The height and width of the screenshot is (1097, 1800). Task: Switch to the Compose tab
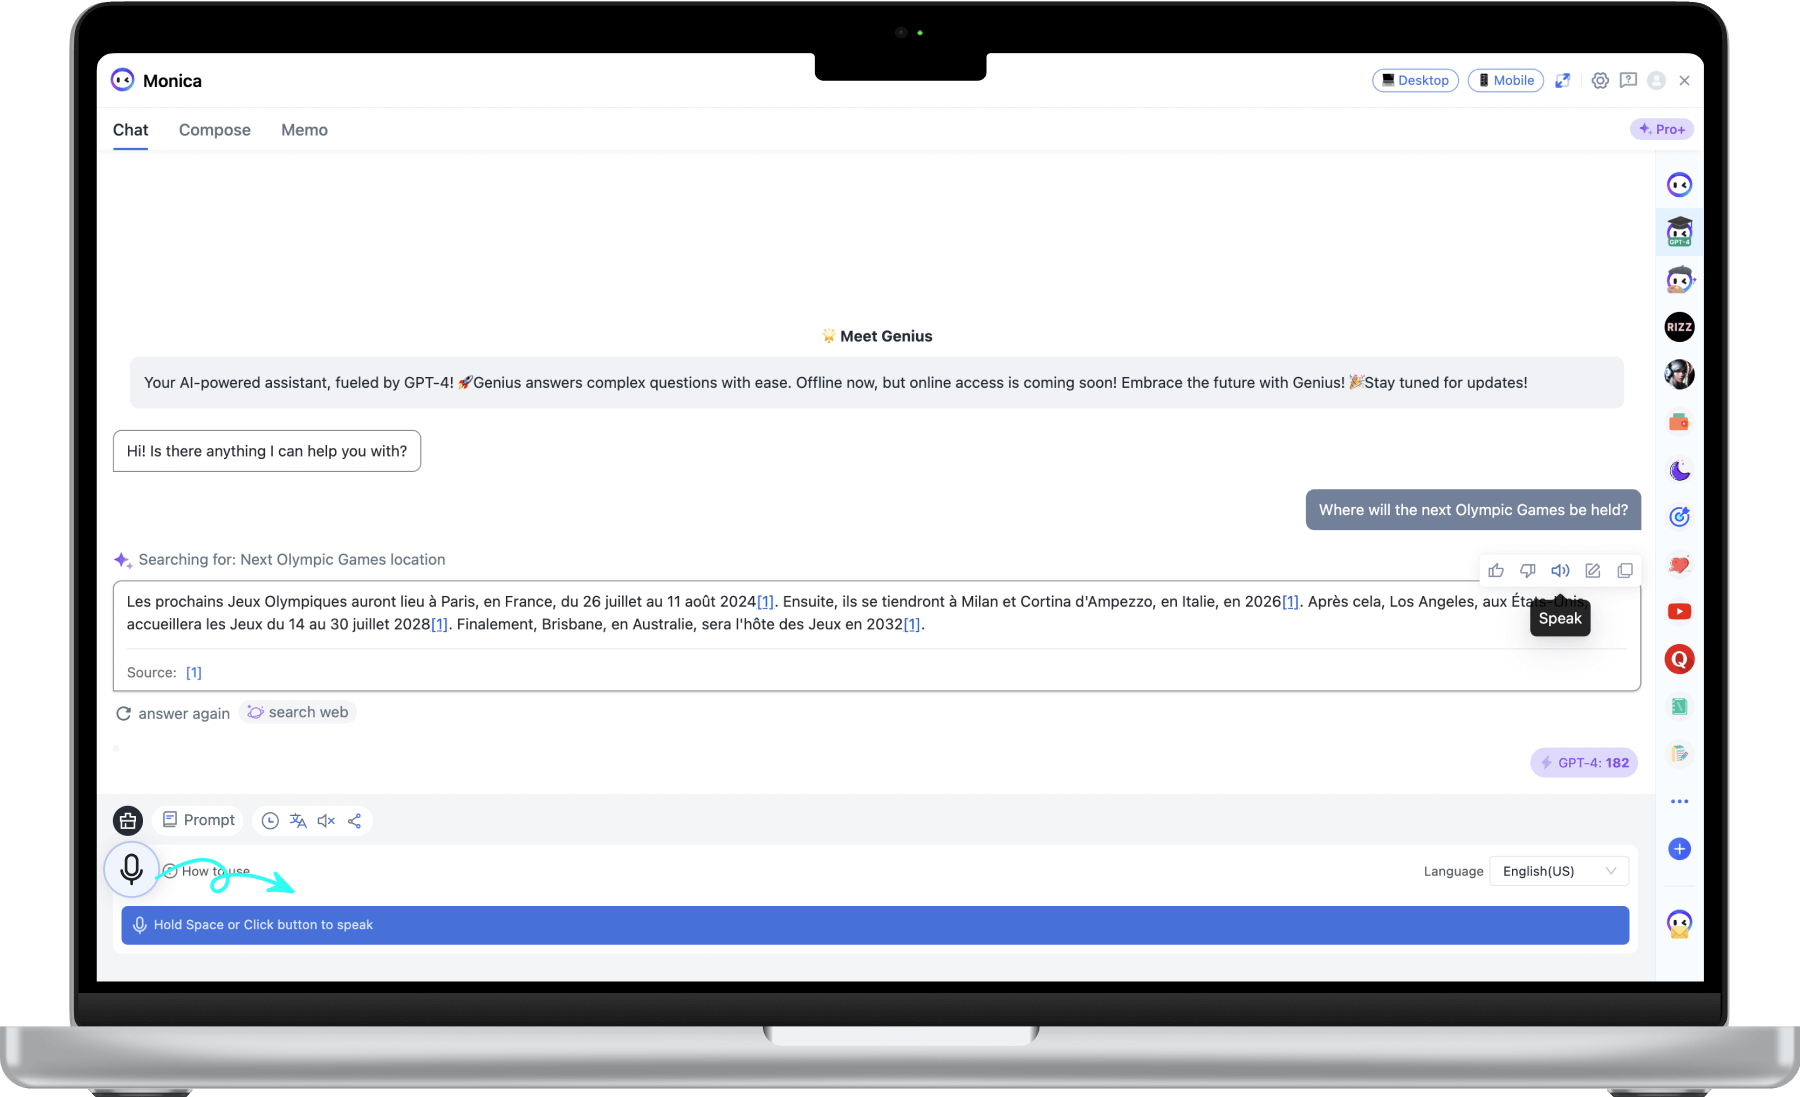pyautogui.click(x=214, y=130)
